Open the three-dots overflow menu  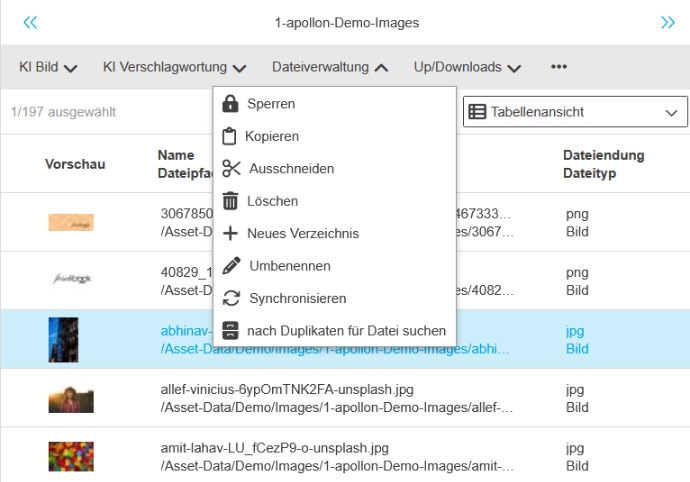tap(559, 67)
